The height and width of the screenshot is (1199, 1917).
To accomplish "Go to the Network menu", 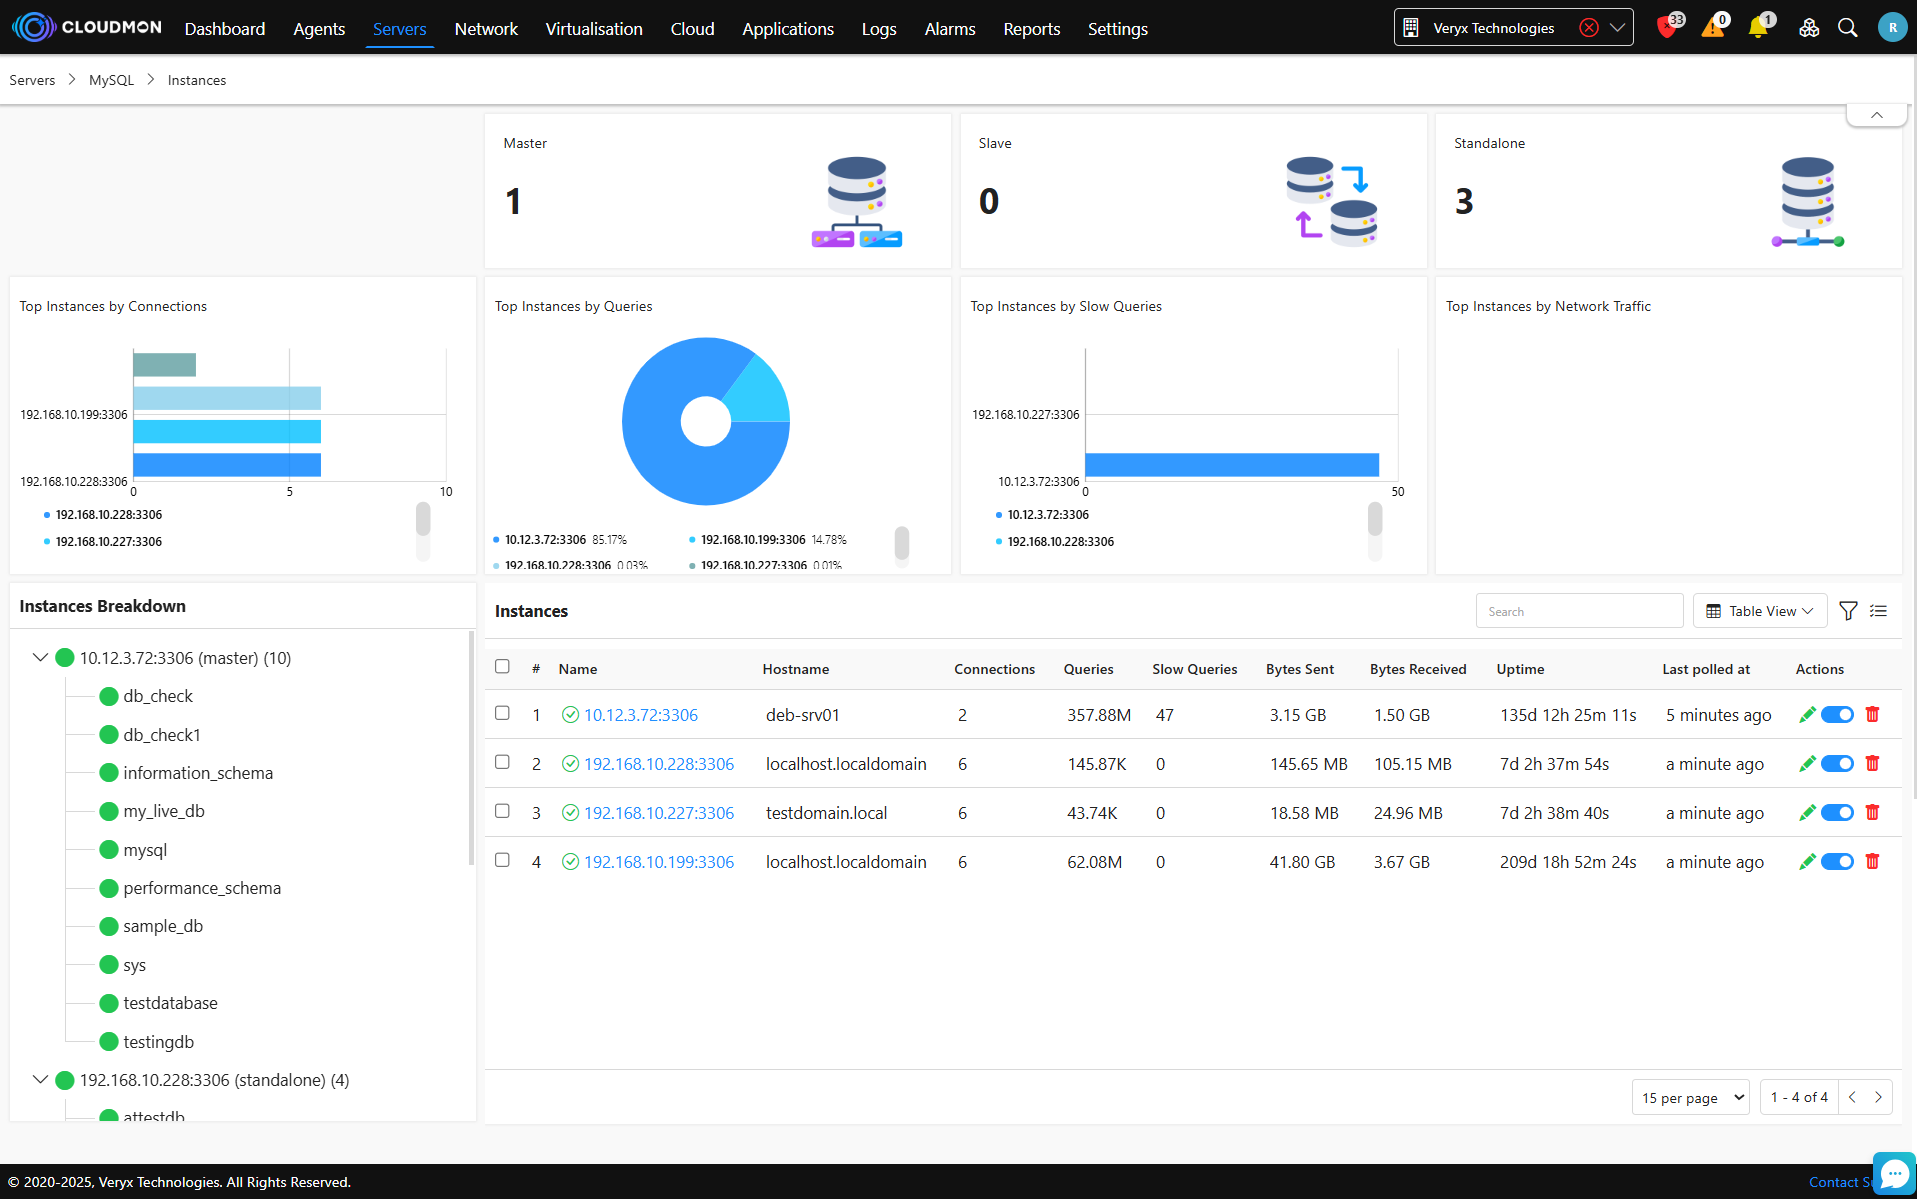I will click(x=486, y=29).
